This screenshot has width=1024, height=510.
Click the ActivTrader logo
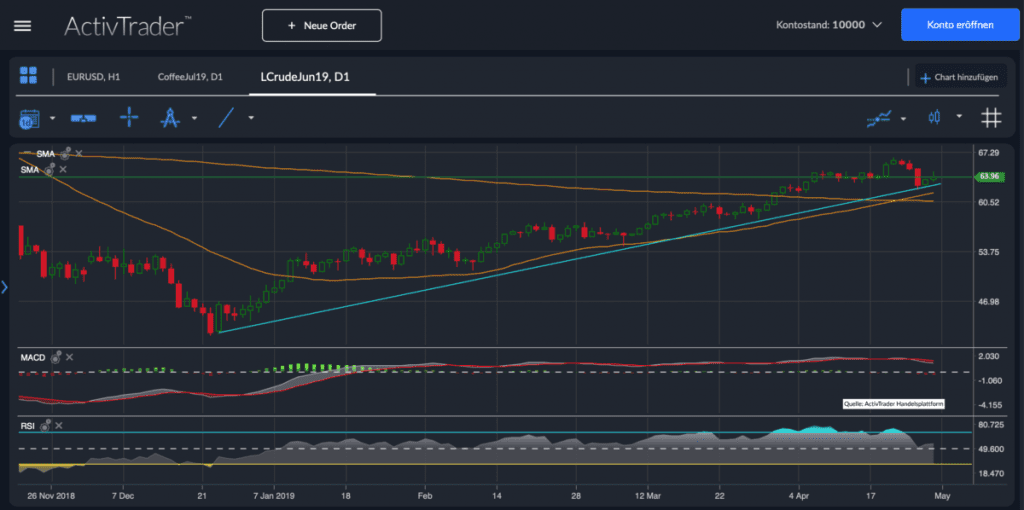pos(127,25)
